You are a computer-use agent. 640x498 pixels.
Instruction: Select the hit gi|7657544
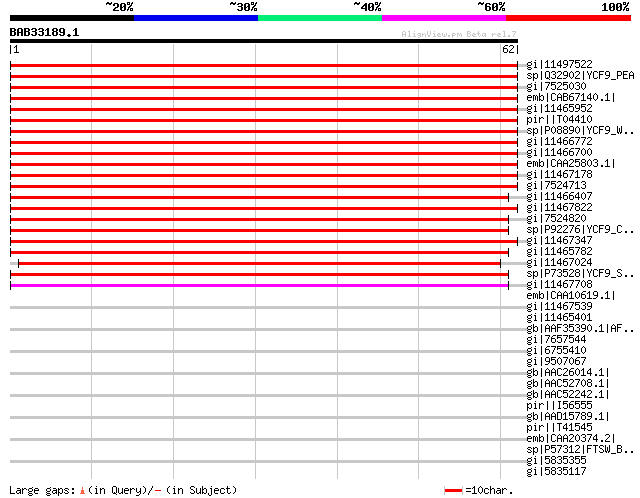[x=556, y=340]
